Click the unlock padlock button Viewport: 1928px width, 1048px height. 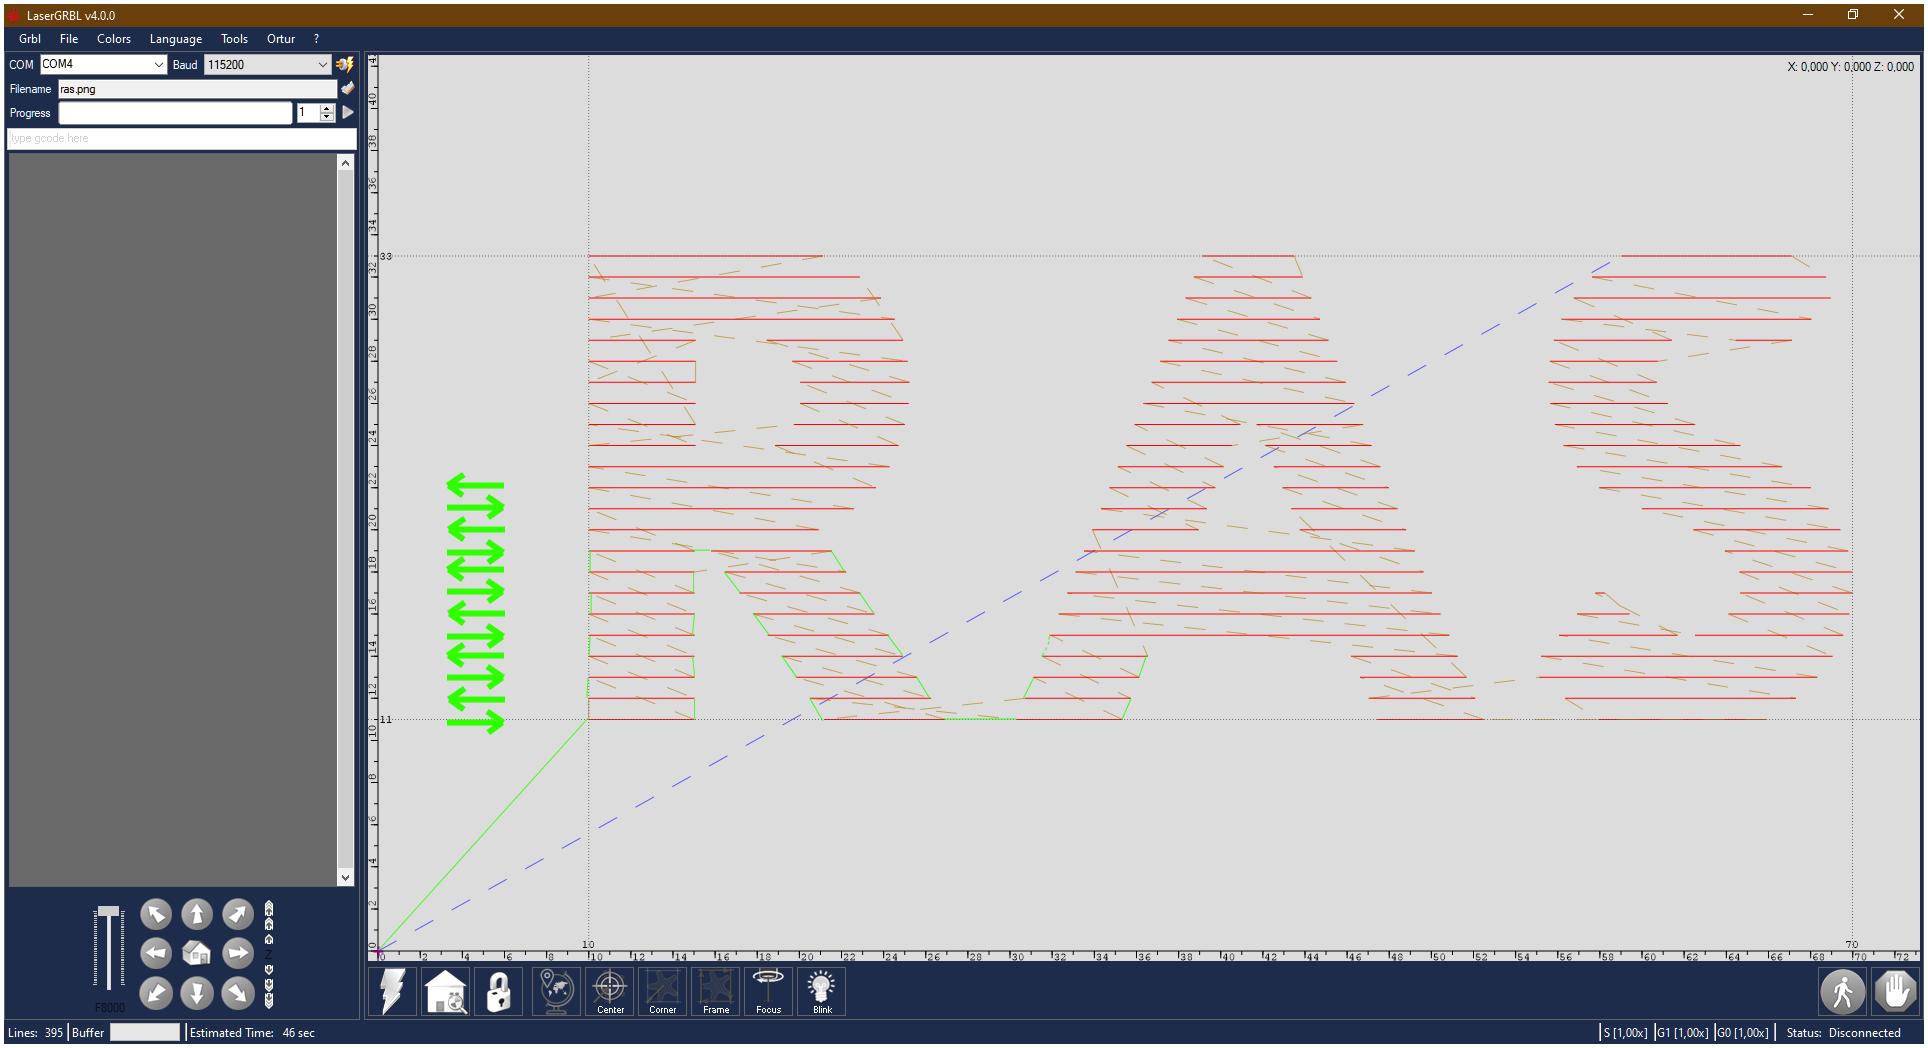498,991
